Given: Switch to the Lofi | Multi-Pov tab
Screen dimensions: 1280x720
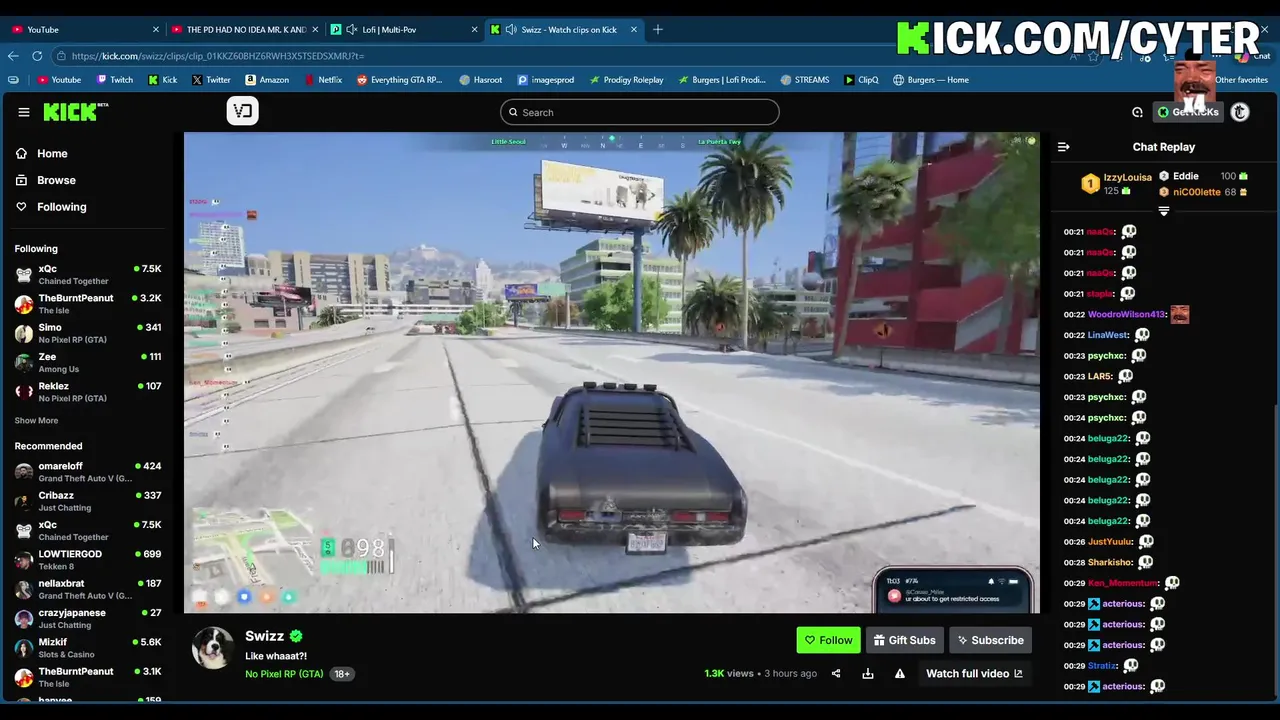Looking at the screenshot, I should (x=405, y=29).
